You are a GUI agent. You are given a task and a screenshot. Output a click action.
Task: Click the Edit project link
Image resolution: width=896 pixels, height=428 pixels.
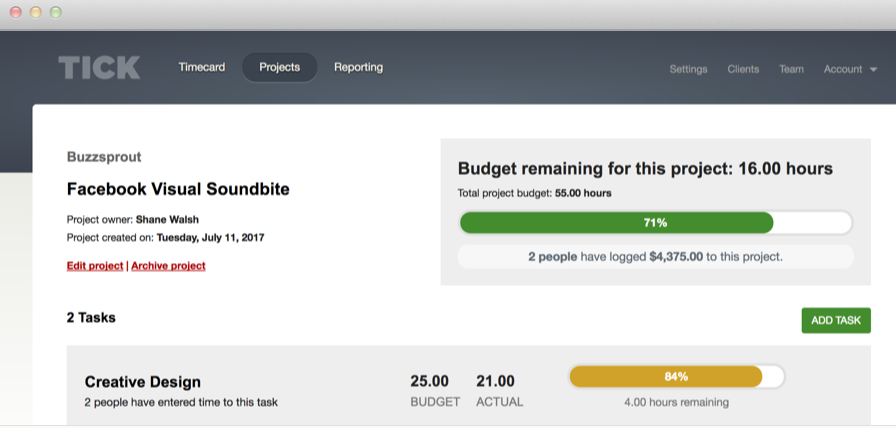pos(95,266)
